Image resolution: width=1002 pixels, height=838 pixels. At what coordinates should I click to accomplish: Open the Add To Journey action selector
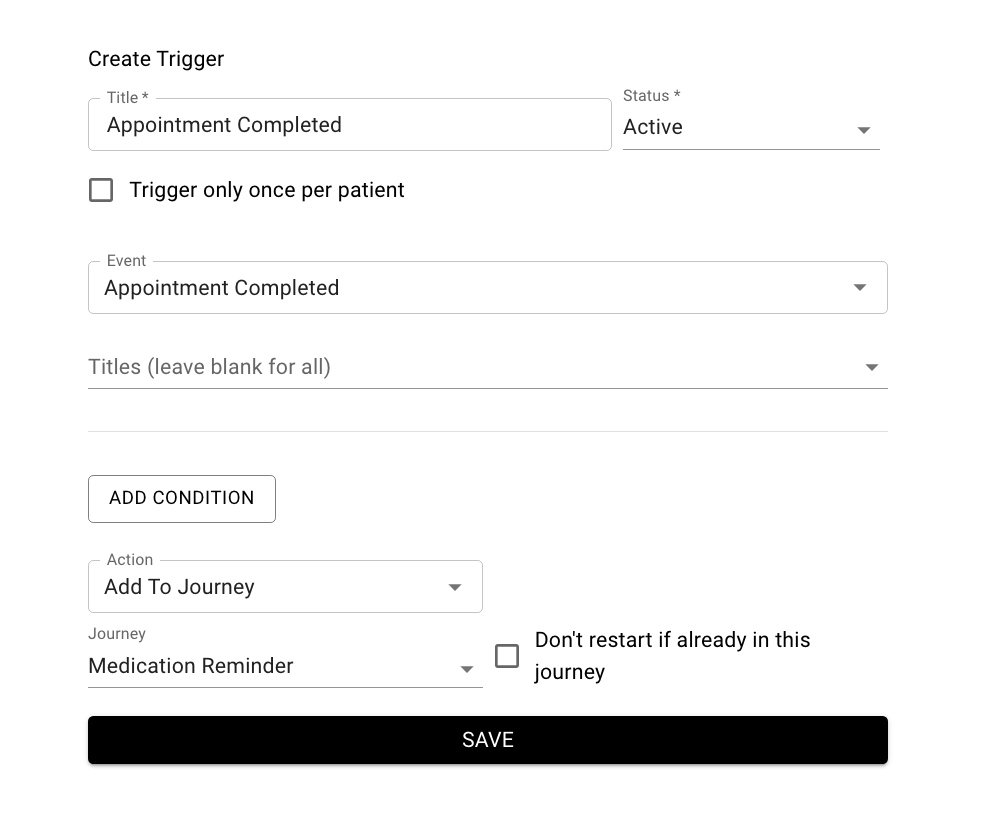coord(285,587)
